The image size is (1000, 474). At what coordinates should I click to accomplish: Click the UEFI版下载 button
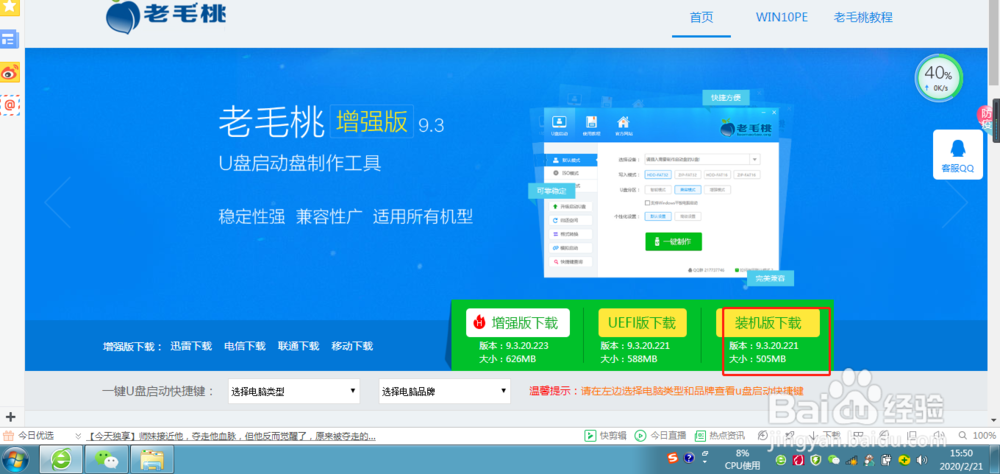coord(642,323)
